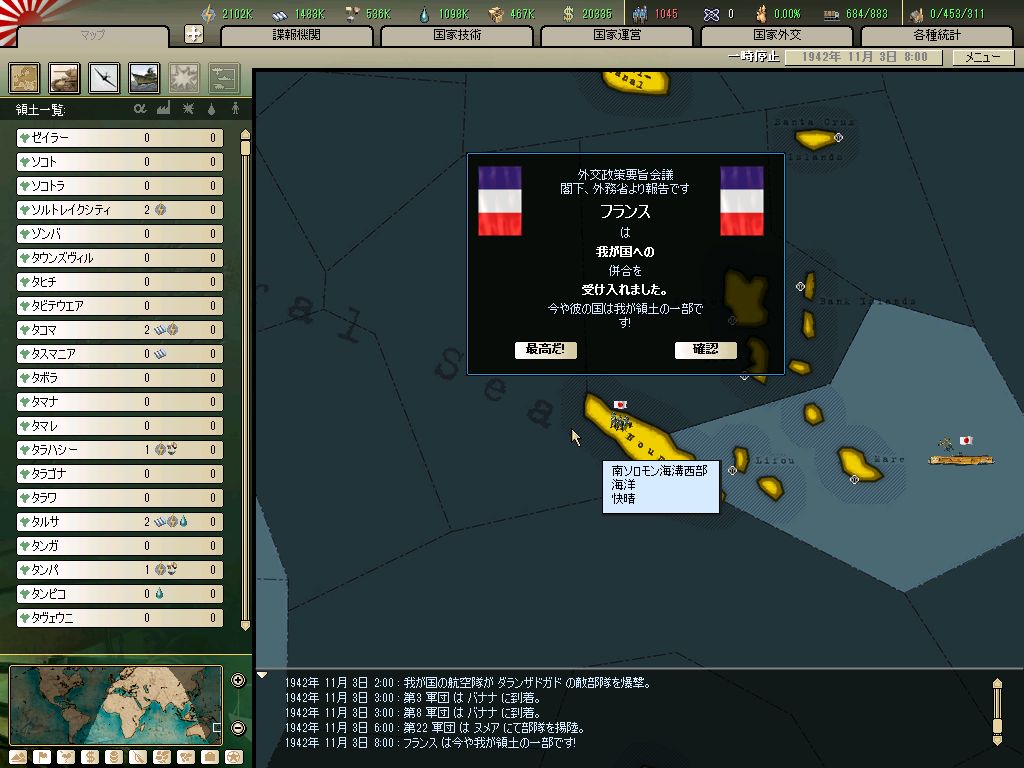Click territory list scrollbar down arrow

pos(246,626)
